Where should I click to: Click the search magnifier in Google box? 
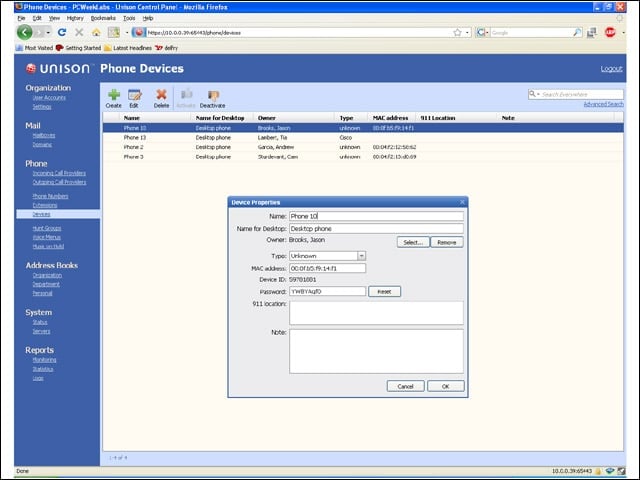coord(577,32)
